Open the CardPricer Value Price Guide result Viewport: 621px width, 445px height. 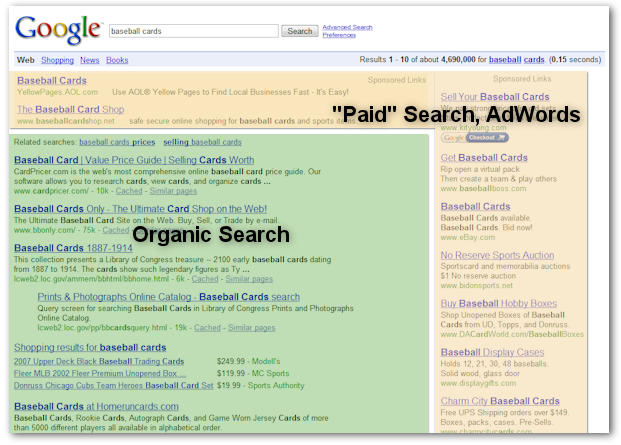point(134,160)
